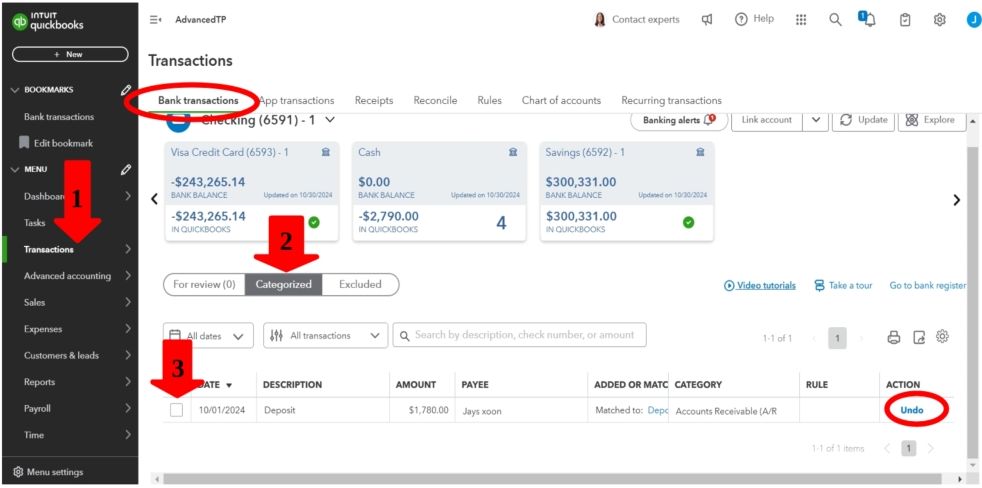This screenshot has width=982, height=488.
Task: Expand the Checking (6591) account dropdown
Action: [x=330, y=119]
